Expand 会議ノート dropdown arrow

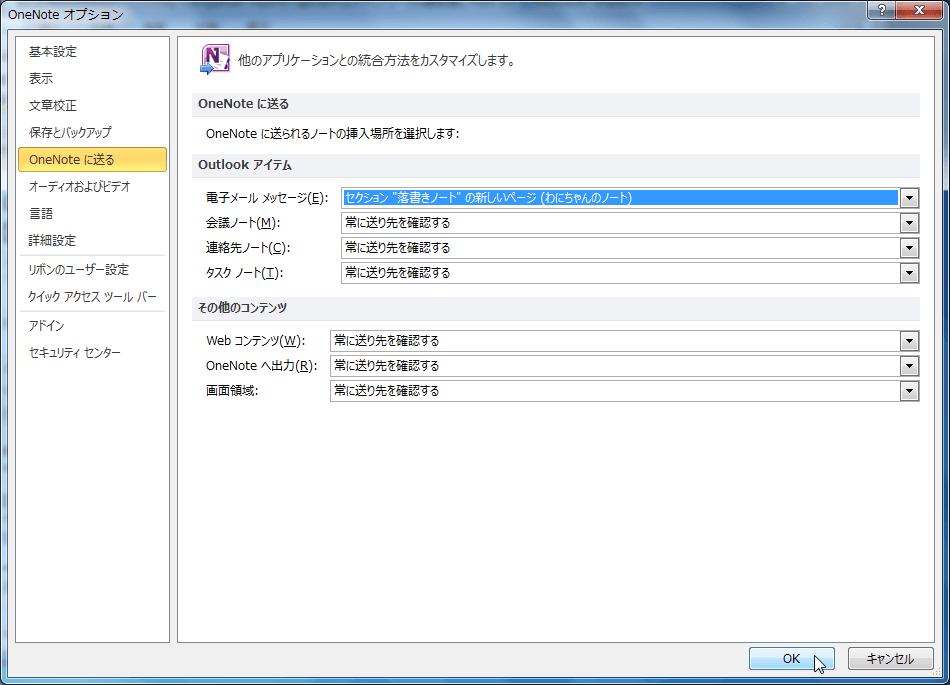(x=909, y=223)
